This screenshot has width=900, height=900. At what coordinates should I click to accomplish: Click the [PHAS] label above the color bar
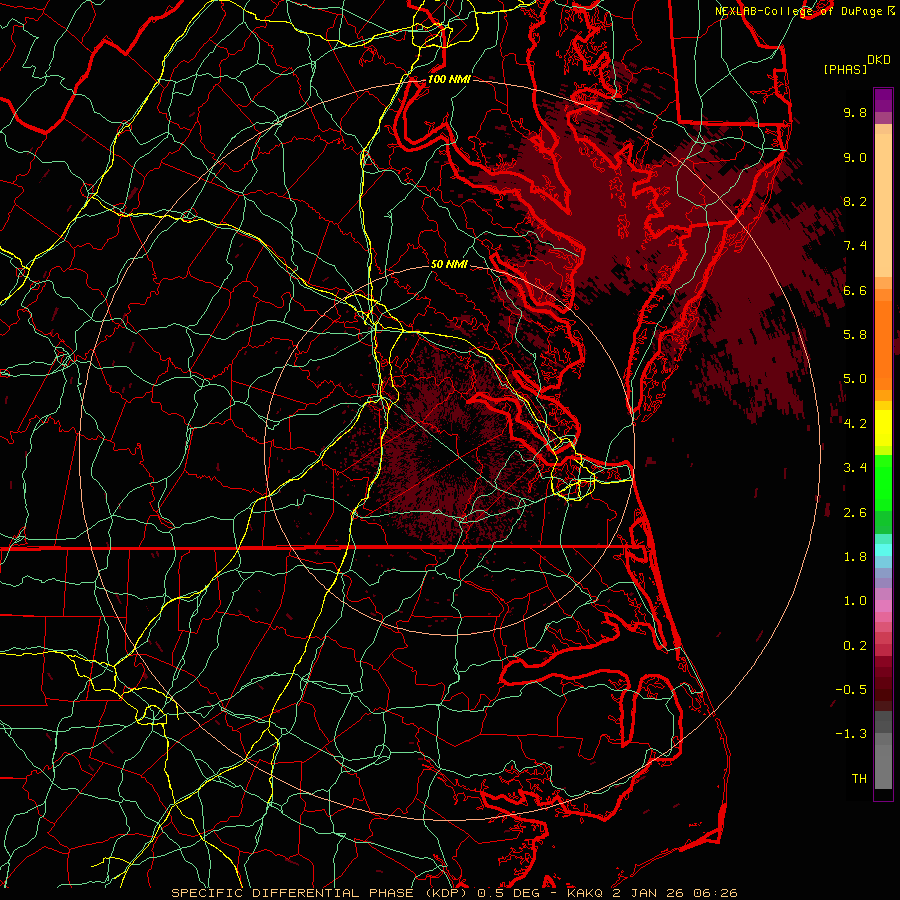click(845, 69)
